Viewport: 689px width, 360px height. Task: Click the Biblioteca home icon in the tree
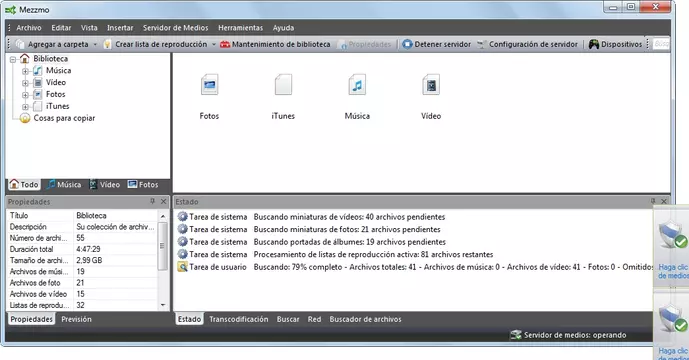(x=25, y=58)
